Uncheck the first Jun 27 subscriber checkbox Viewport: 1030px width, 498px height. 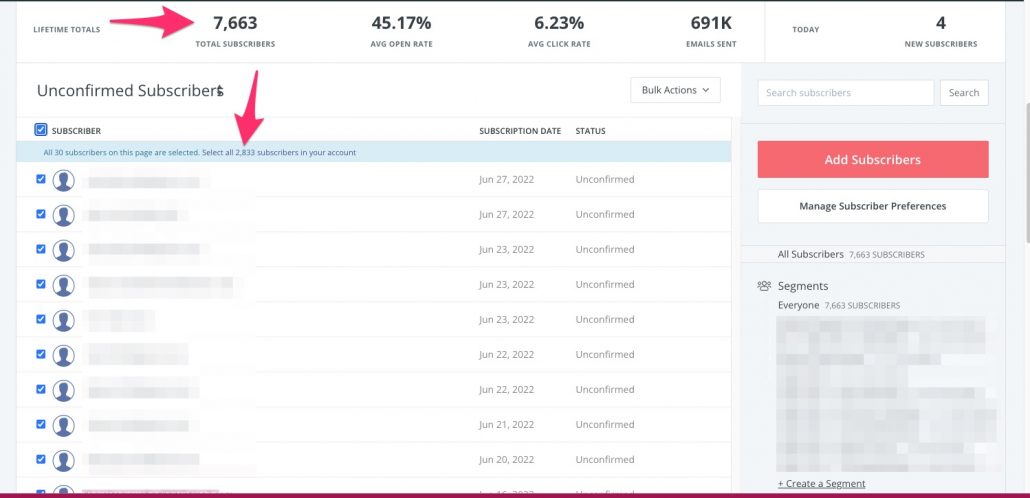(41, 179)
